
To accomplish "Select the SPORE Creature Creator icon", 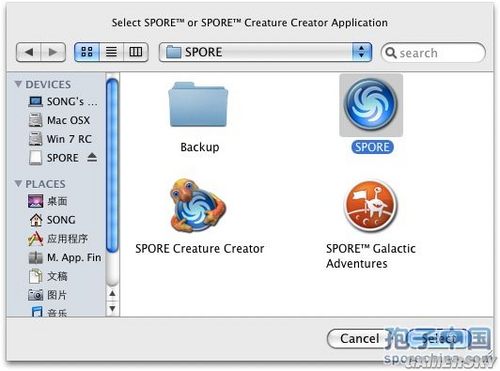I will point(198,205).
